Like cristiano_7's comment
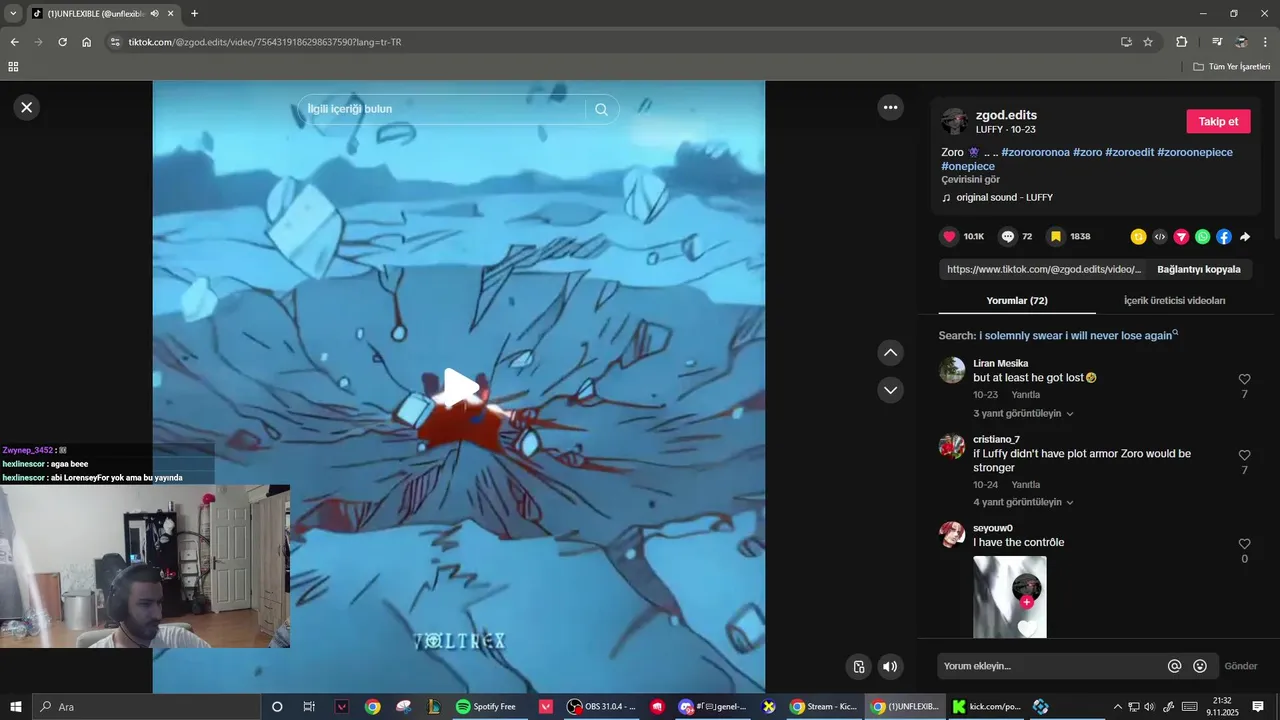The image size is (1280, 720). tap(1244, 455)
